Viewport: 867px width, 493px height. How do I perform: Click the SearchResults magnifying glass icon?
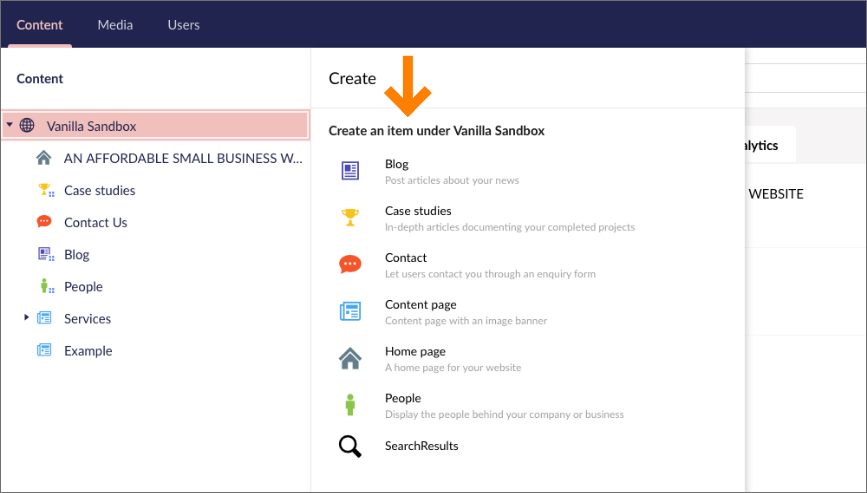click(x=350, y=446)
